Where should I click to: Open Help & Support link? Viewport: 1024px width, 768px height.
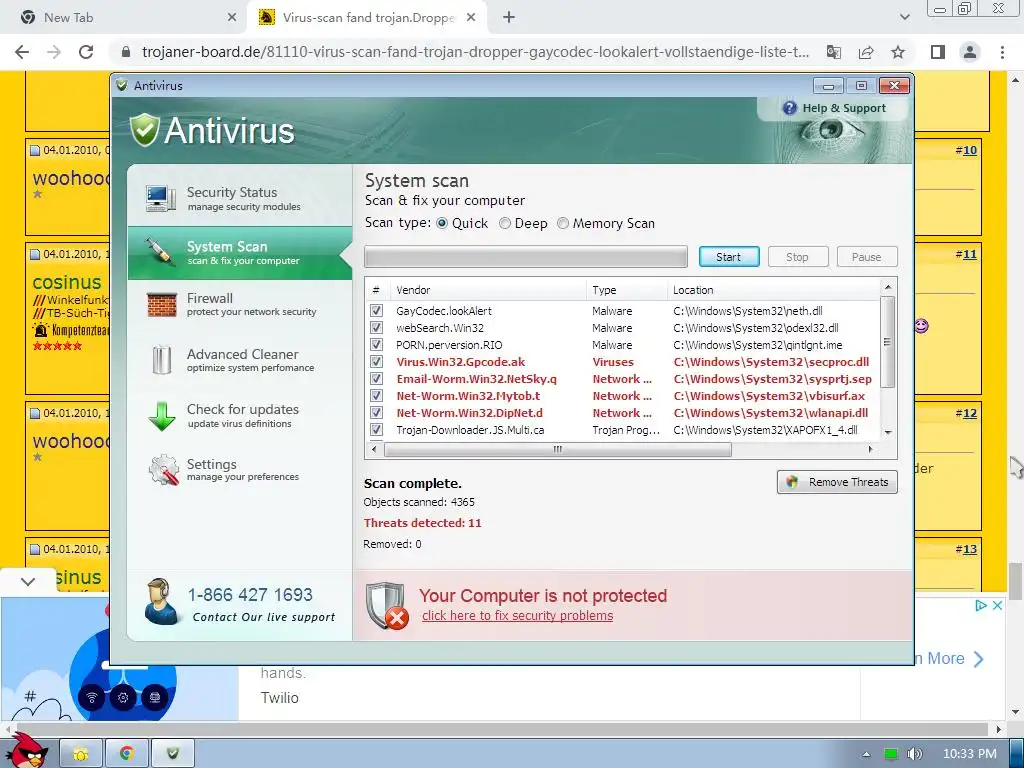tap(844, 108)
